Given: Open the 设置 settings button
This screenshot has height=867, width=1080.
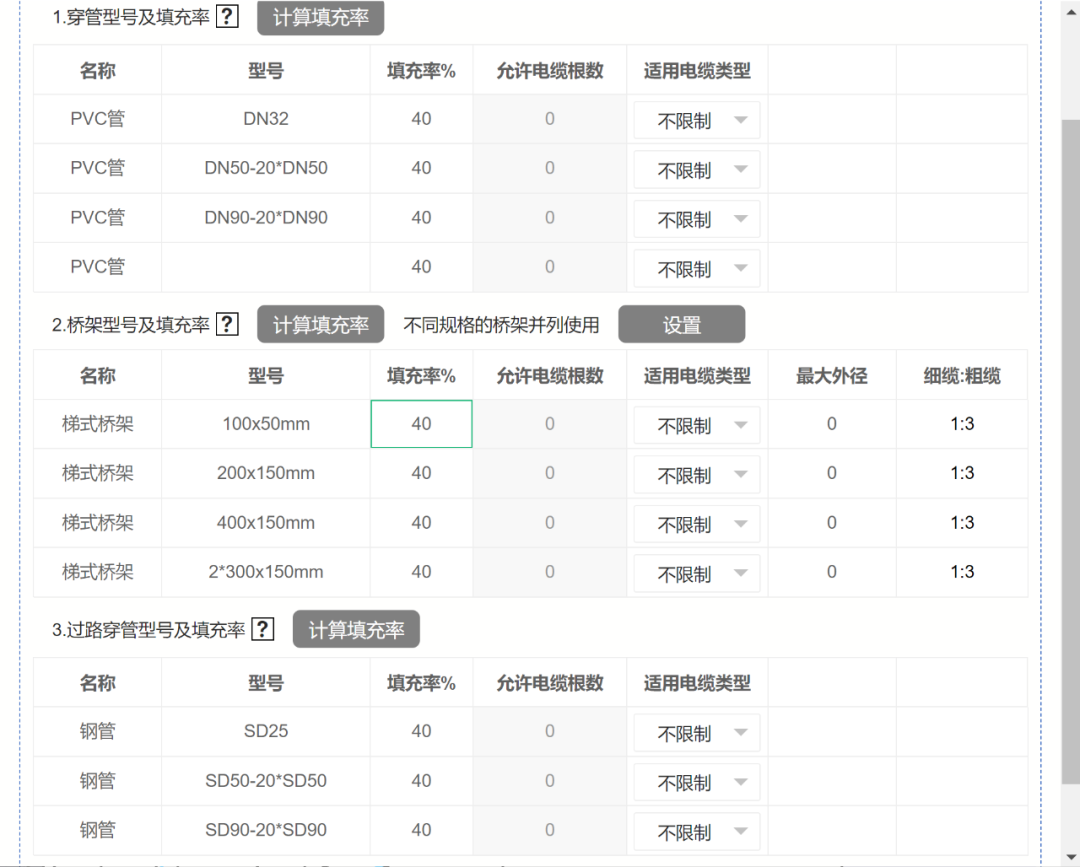Looking at the screenshot, I should click(681, 324).
